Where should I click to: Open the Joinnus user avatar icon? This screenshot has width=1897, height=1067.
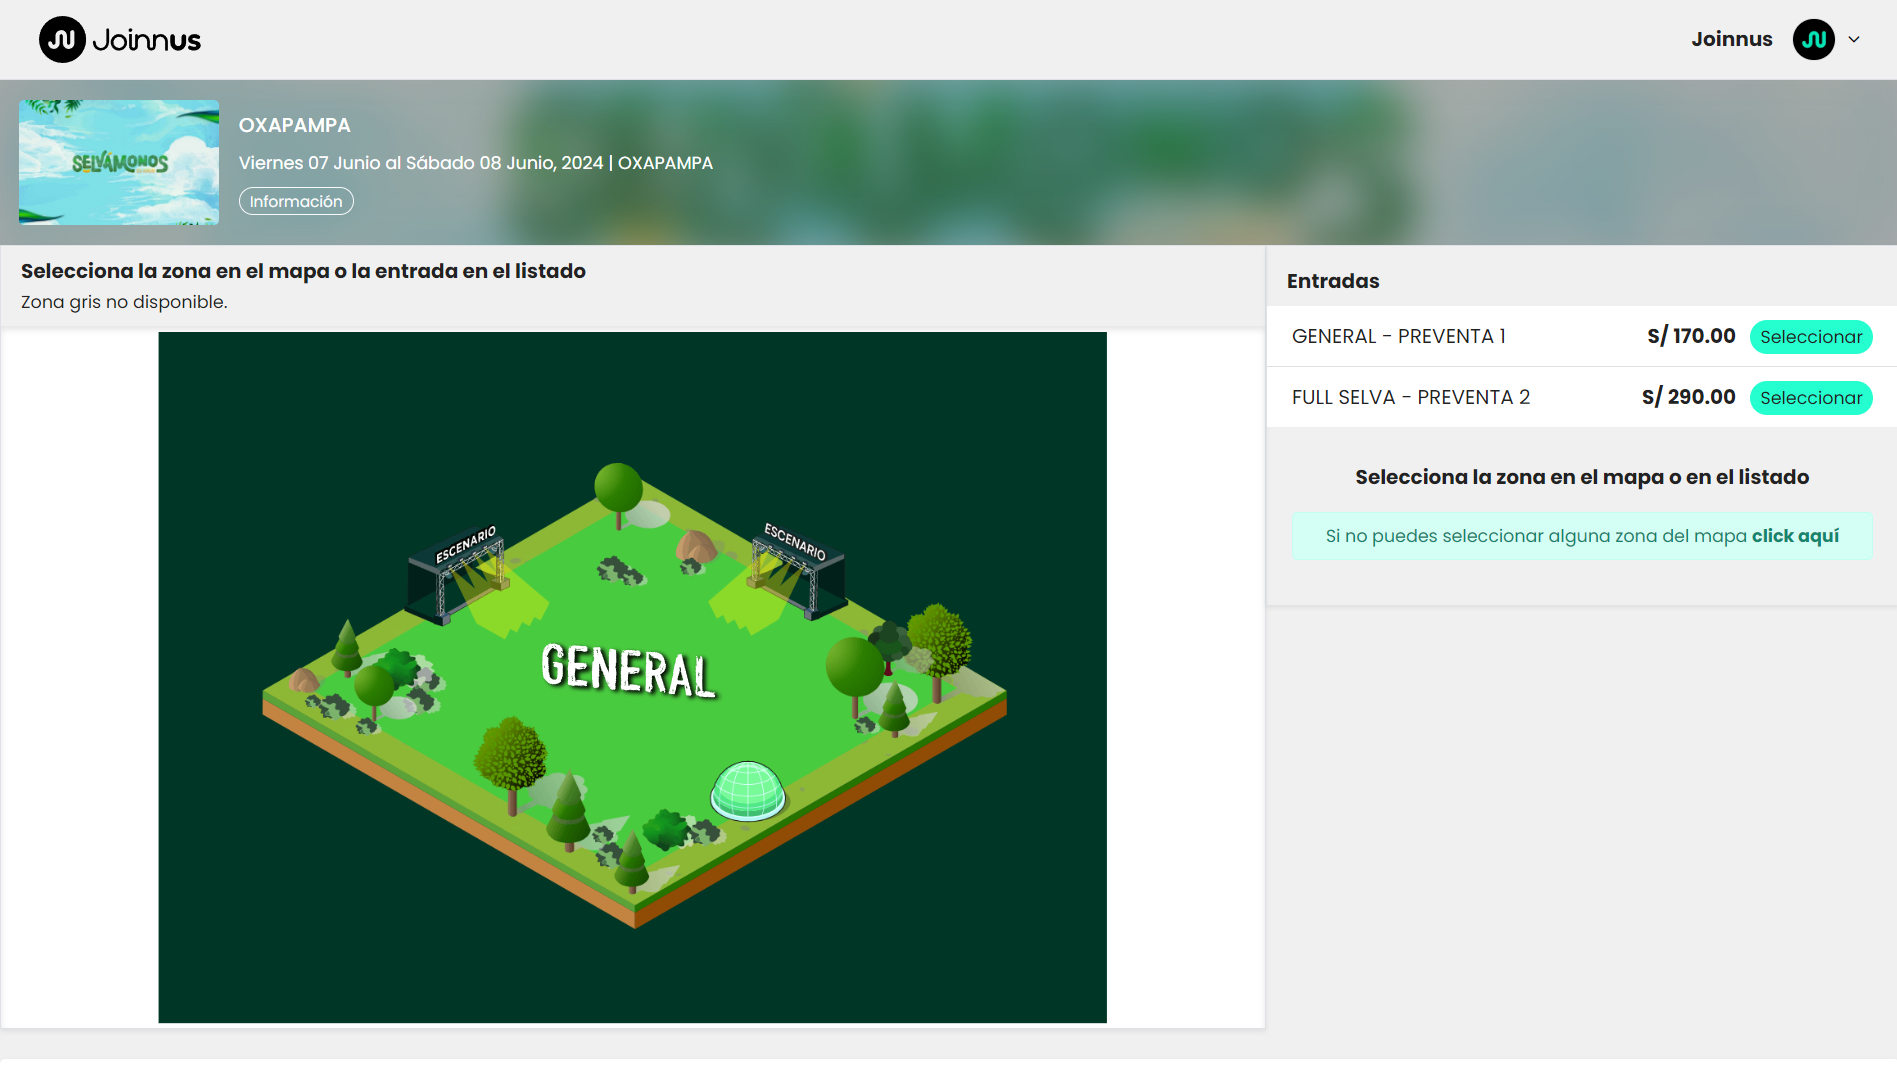(1813, 40)
